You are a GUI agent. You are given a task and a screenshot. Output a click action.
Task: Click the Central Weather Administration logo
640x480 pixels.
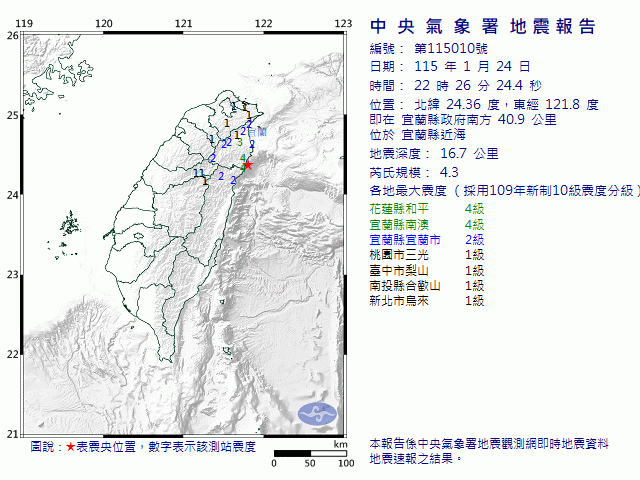pos(319,412)
